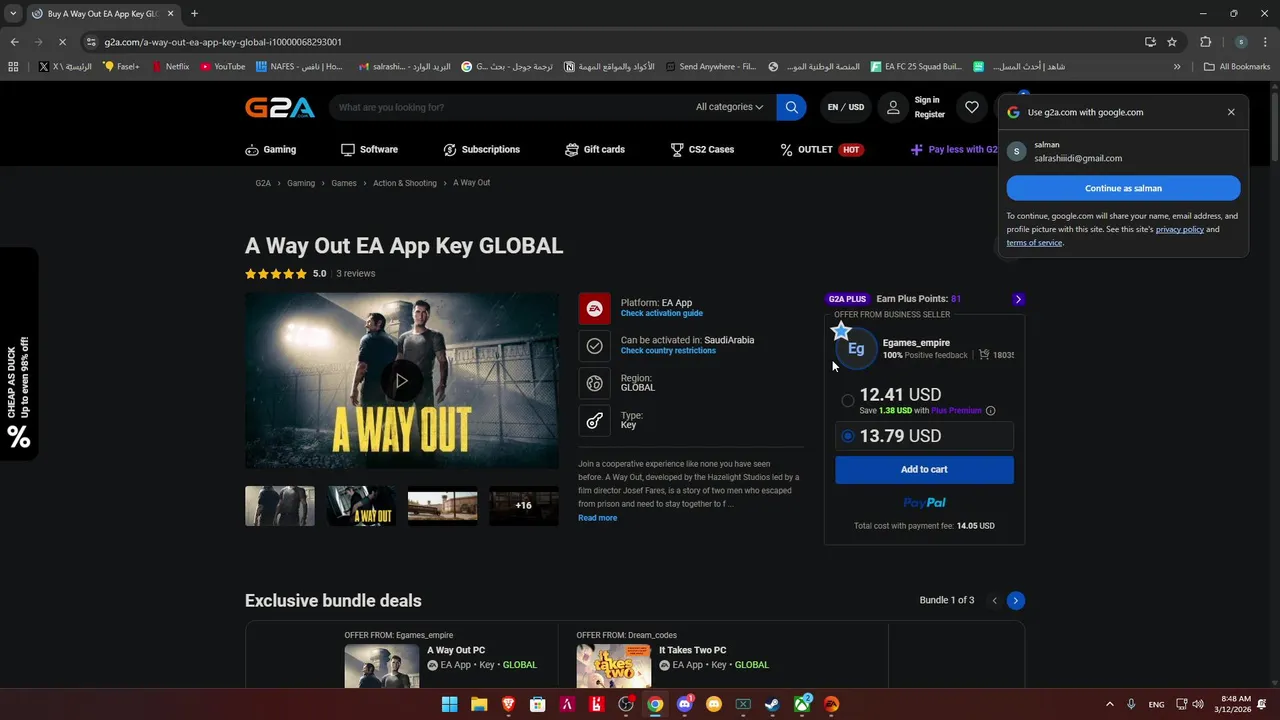This screenshot has width=1280, height=720.
Task: Click the Add to cart button
Action: pos(924,469)
